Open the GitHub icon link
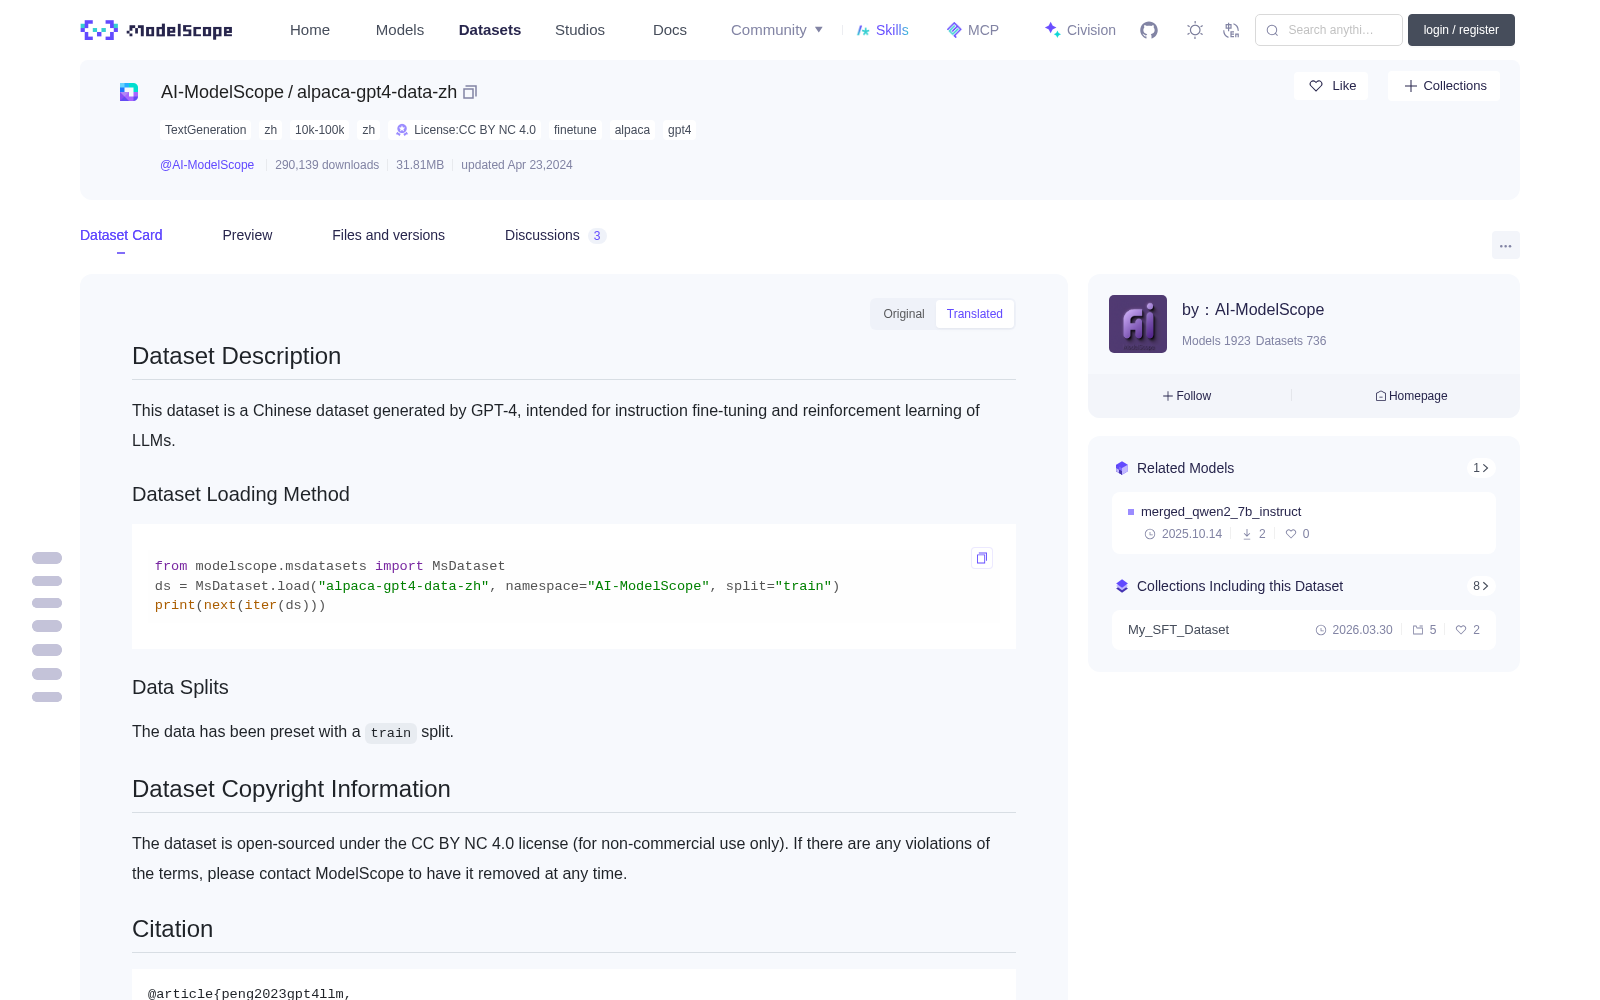The height and width of the screenshot is (1000, 1600). 1149,30
